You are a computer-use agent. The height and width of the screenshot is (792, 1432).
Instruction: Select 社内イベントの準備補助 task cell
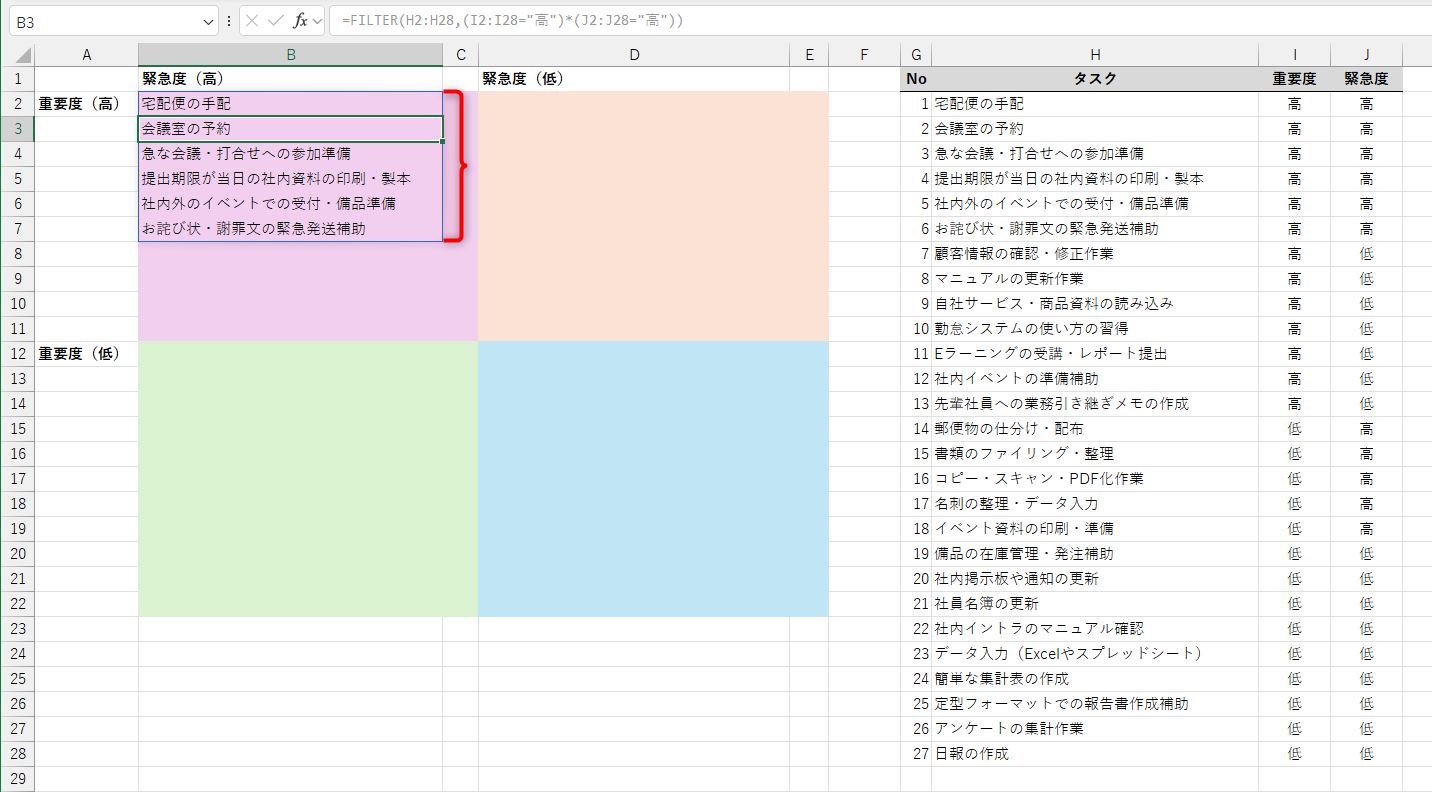coord(1095,379)
